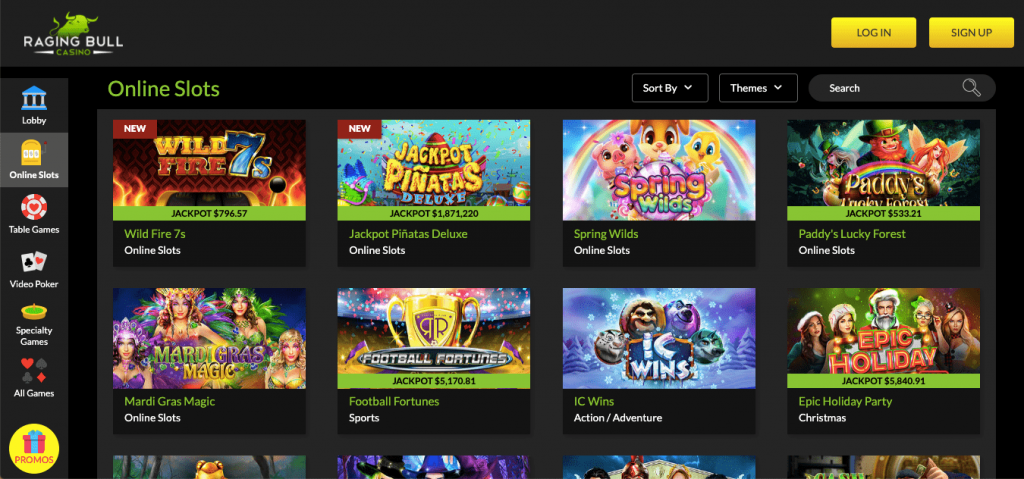Click the Log In button
This screenshot has height=479, width=1024.
tap(873, 33)
